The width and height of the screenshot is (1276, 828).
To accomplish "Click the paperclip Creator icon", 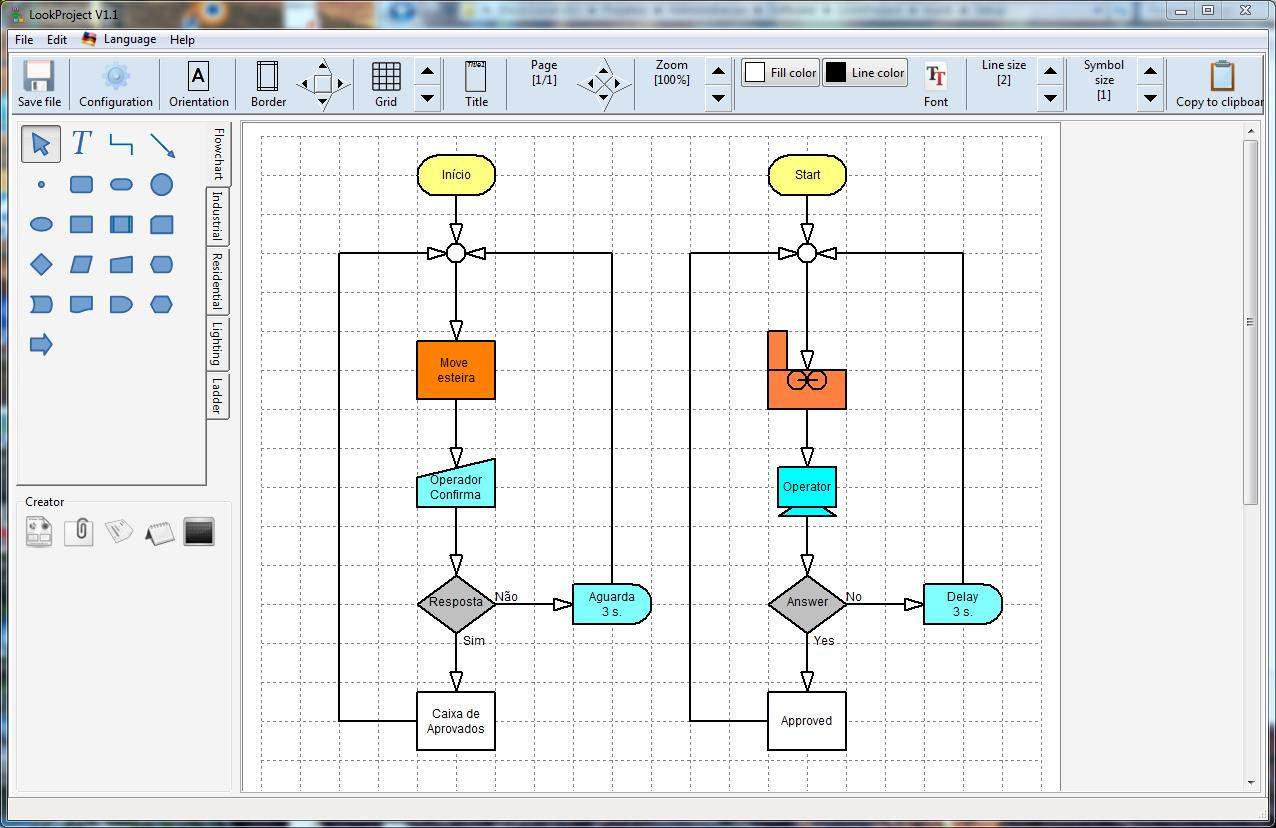I will coord(79,532).
